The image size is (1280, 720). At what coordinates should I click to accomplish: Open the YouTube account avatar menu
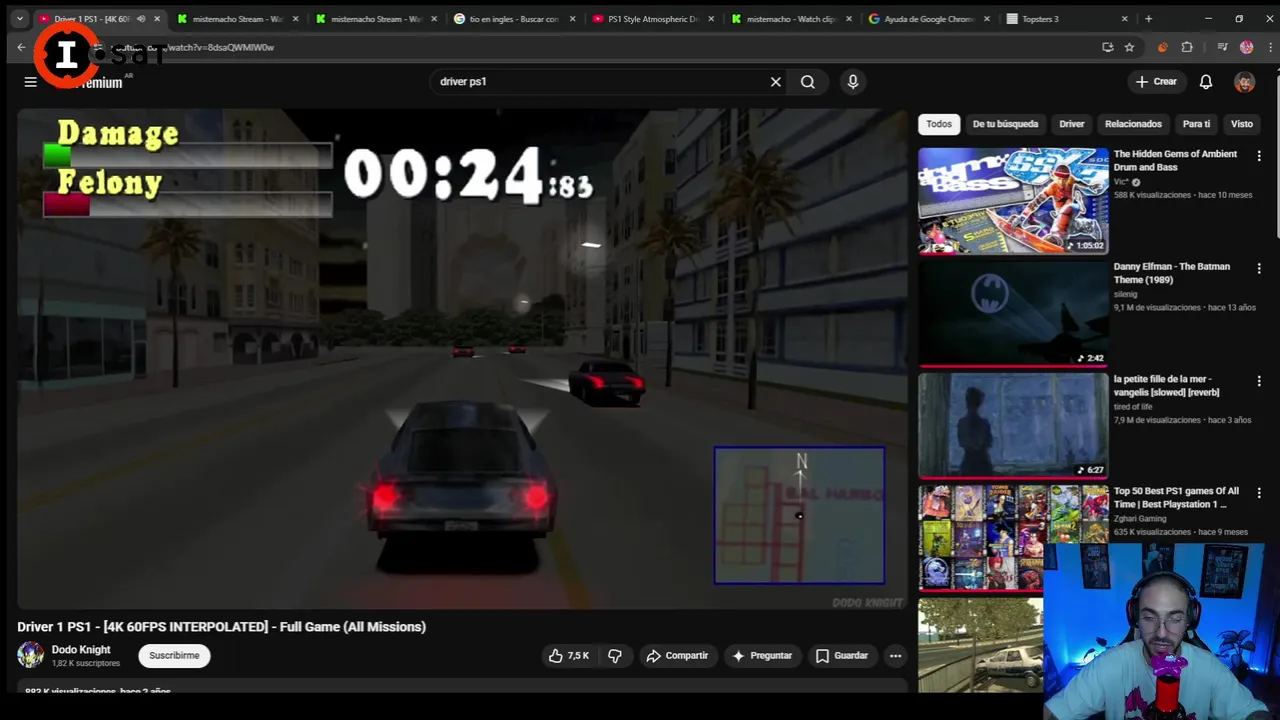(1244, 82)
